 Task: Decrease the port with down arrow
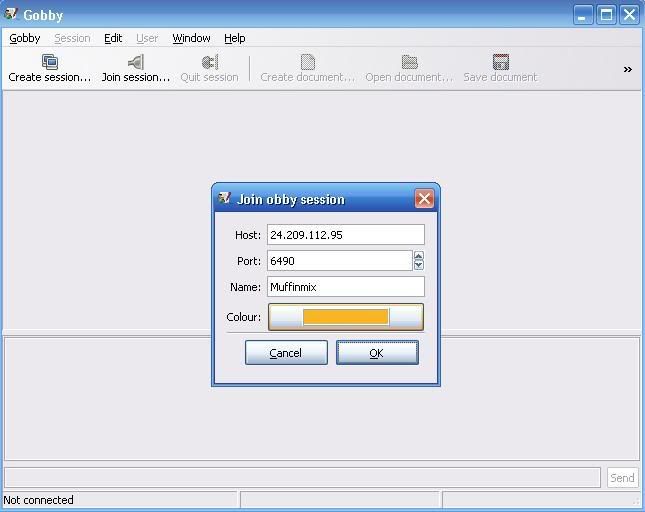click(418, 265)
